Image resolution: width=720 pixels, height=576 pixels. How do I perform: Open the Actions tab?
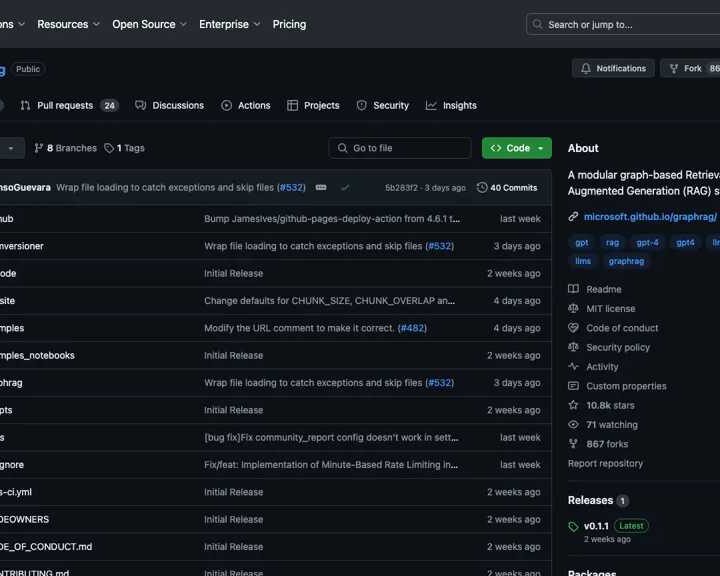(x=246, y=105)
